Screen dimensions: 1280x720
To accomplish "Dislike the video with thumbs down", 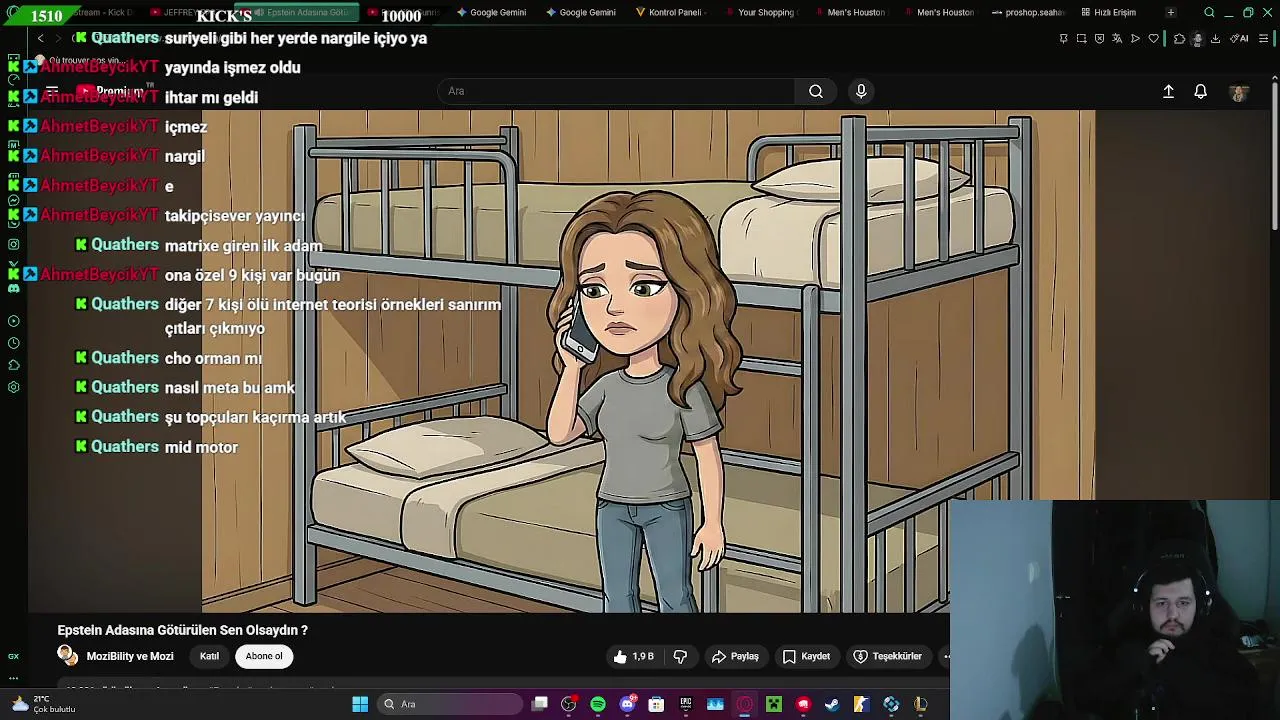I will (680, 656).
